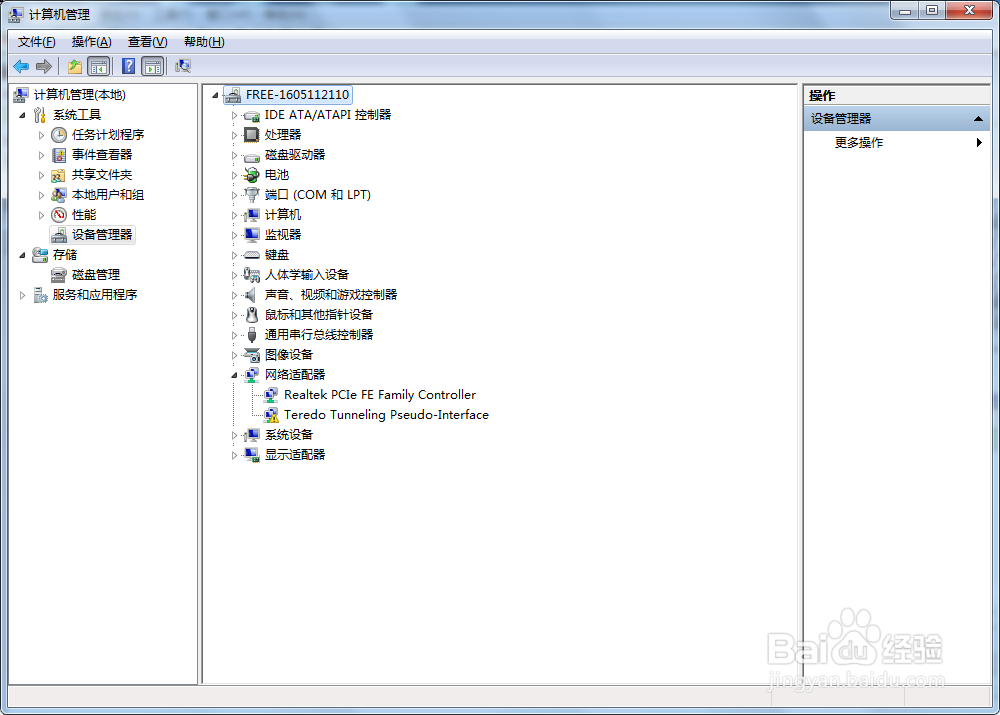Expand the 服务和应用程序 node

[22, 295]
